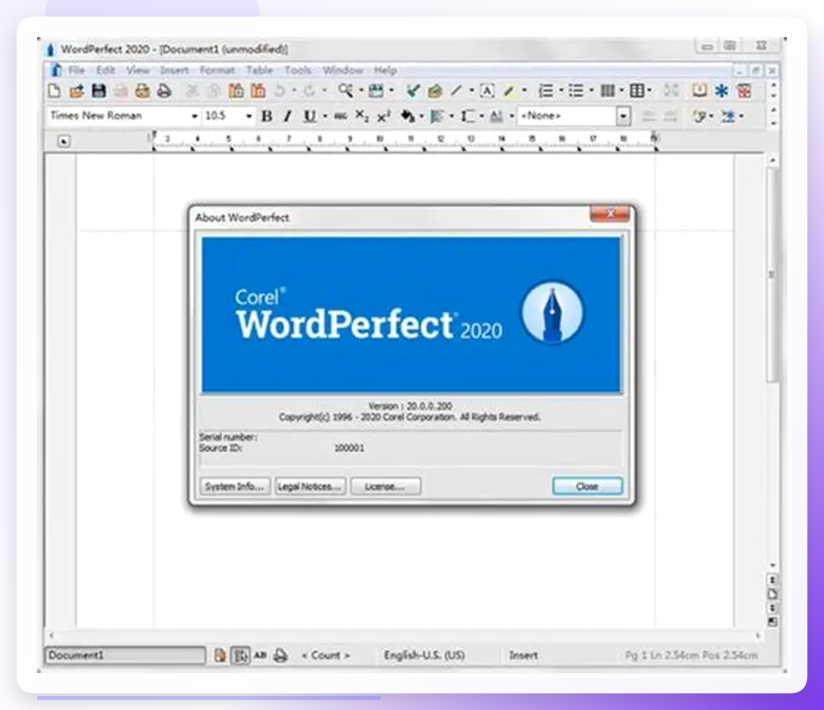Open the Format menu
824x710 pixels.
pos(217,70)
